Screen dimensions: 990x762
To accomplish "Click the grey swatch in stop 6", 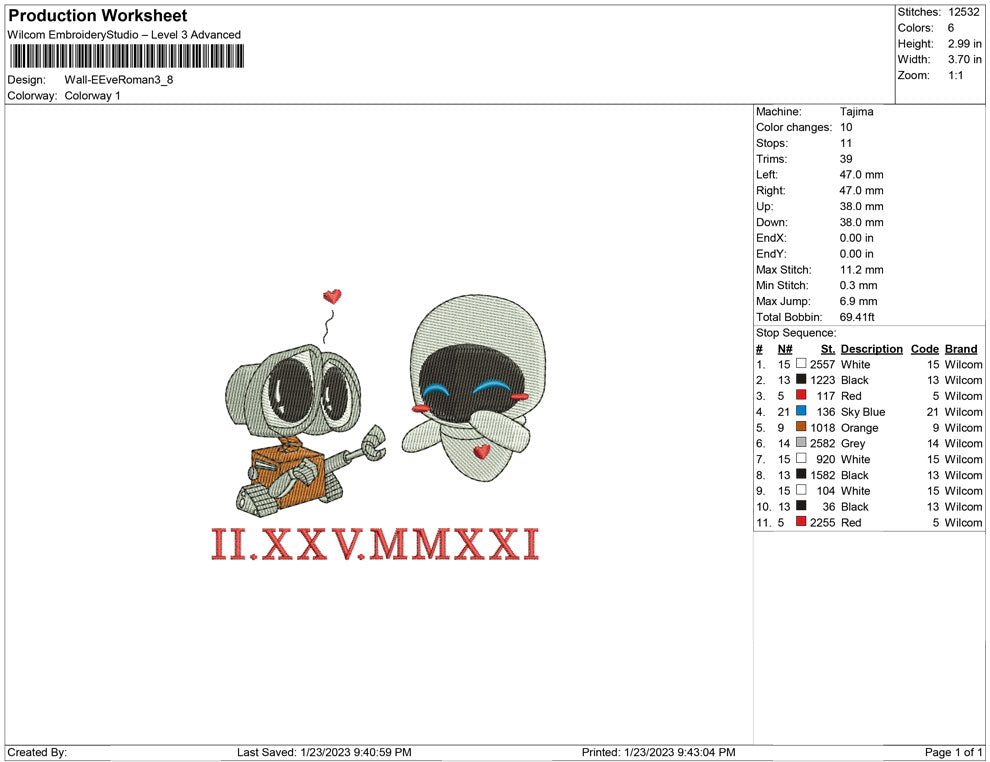I will coord(801,443).
